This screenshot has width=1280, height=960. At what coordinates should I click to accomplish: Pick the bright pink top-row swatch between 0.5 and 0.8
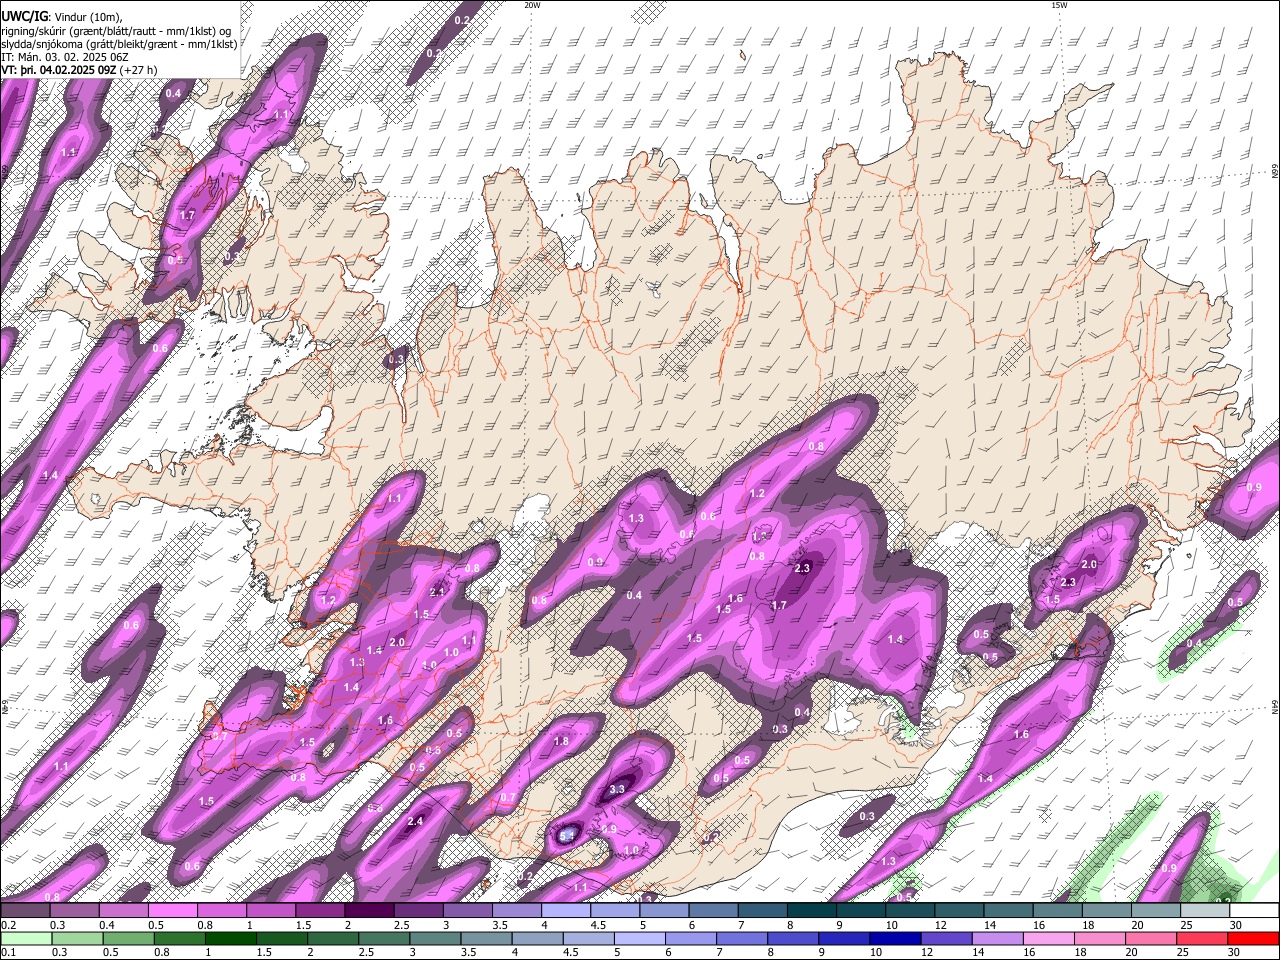(x=172, y=910)
